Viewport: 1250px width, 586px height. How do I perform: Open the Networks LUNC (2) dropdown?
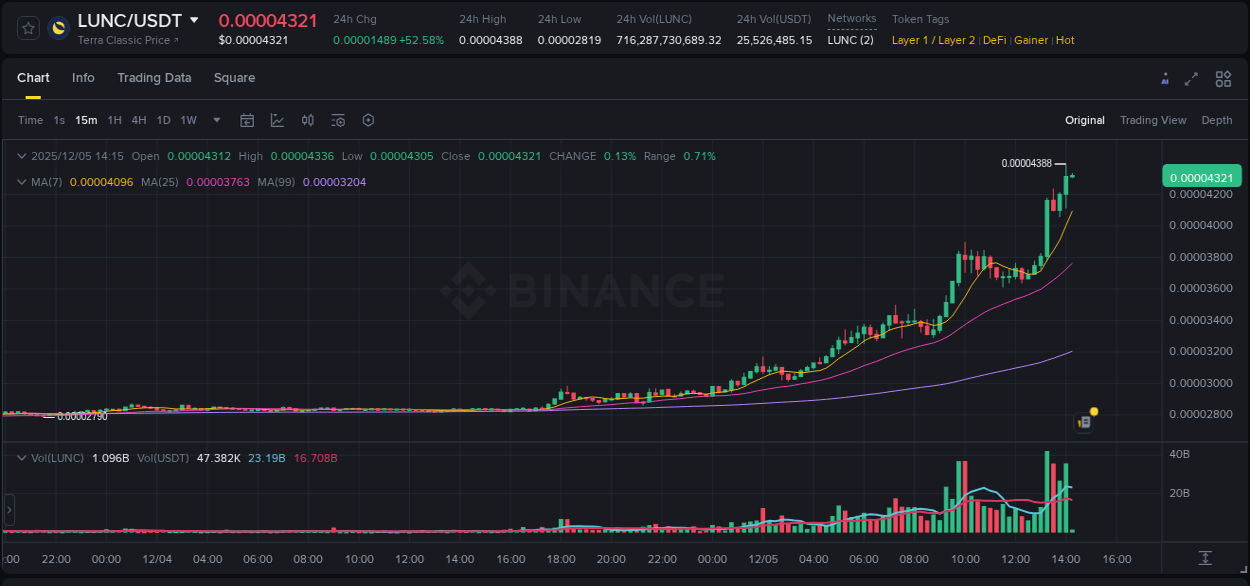click(x=850, y=40)
